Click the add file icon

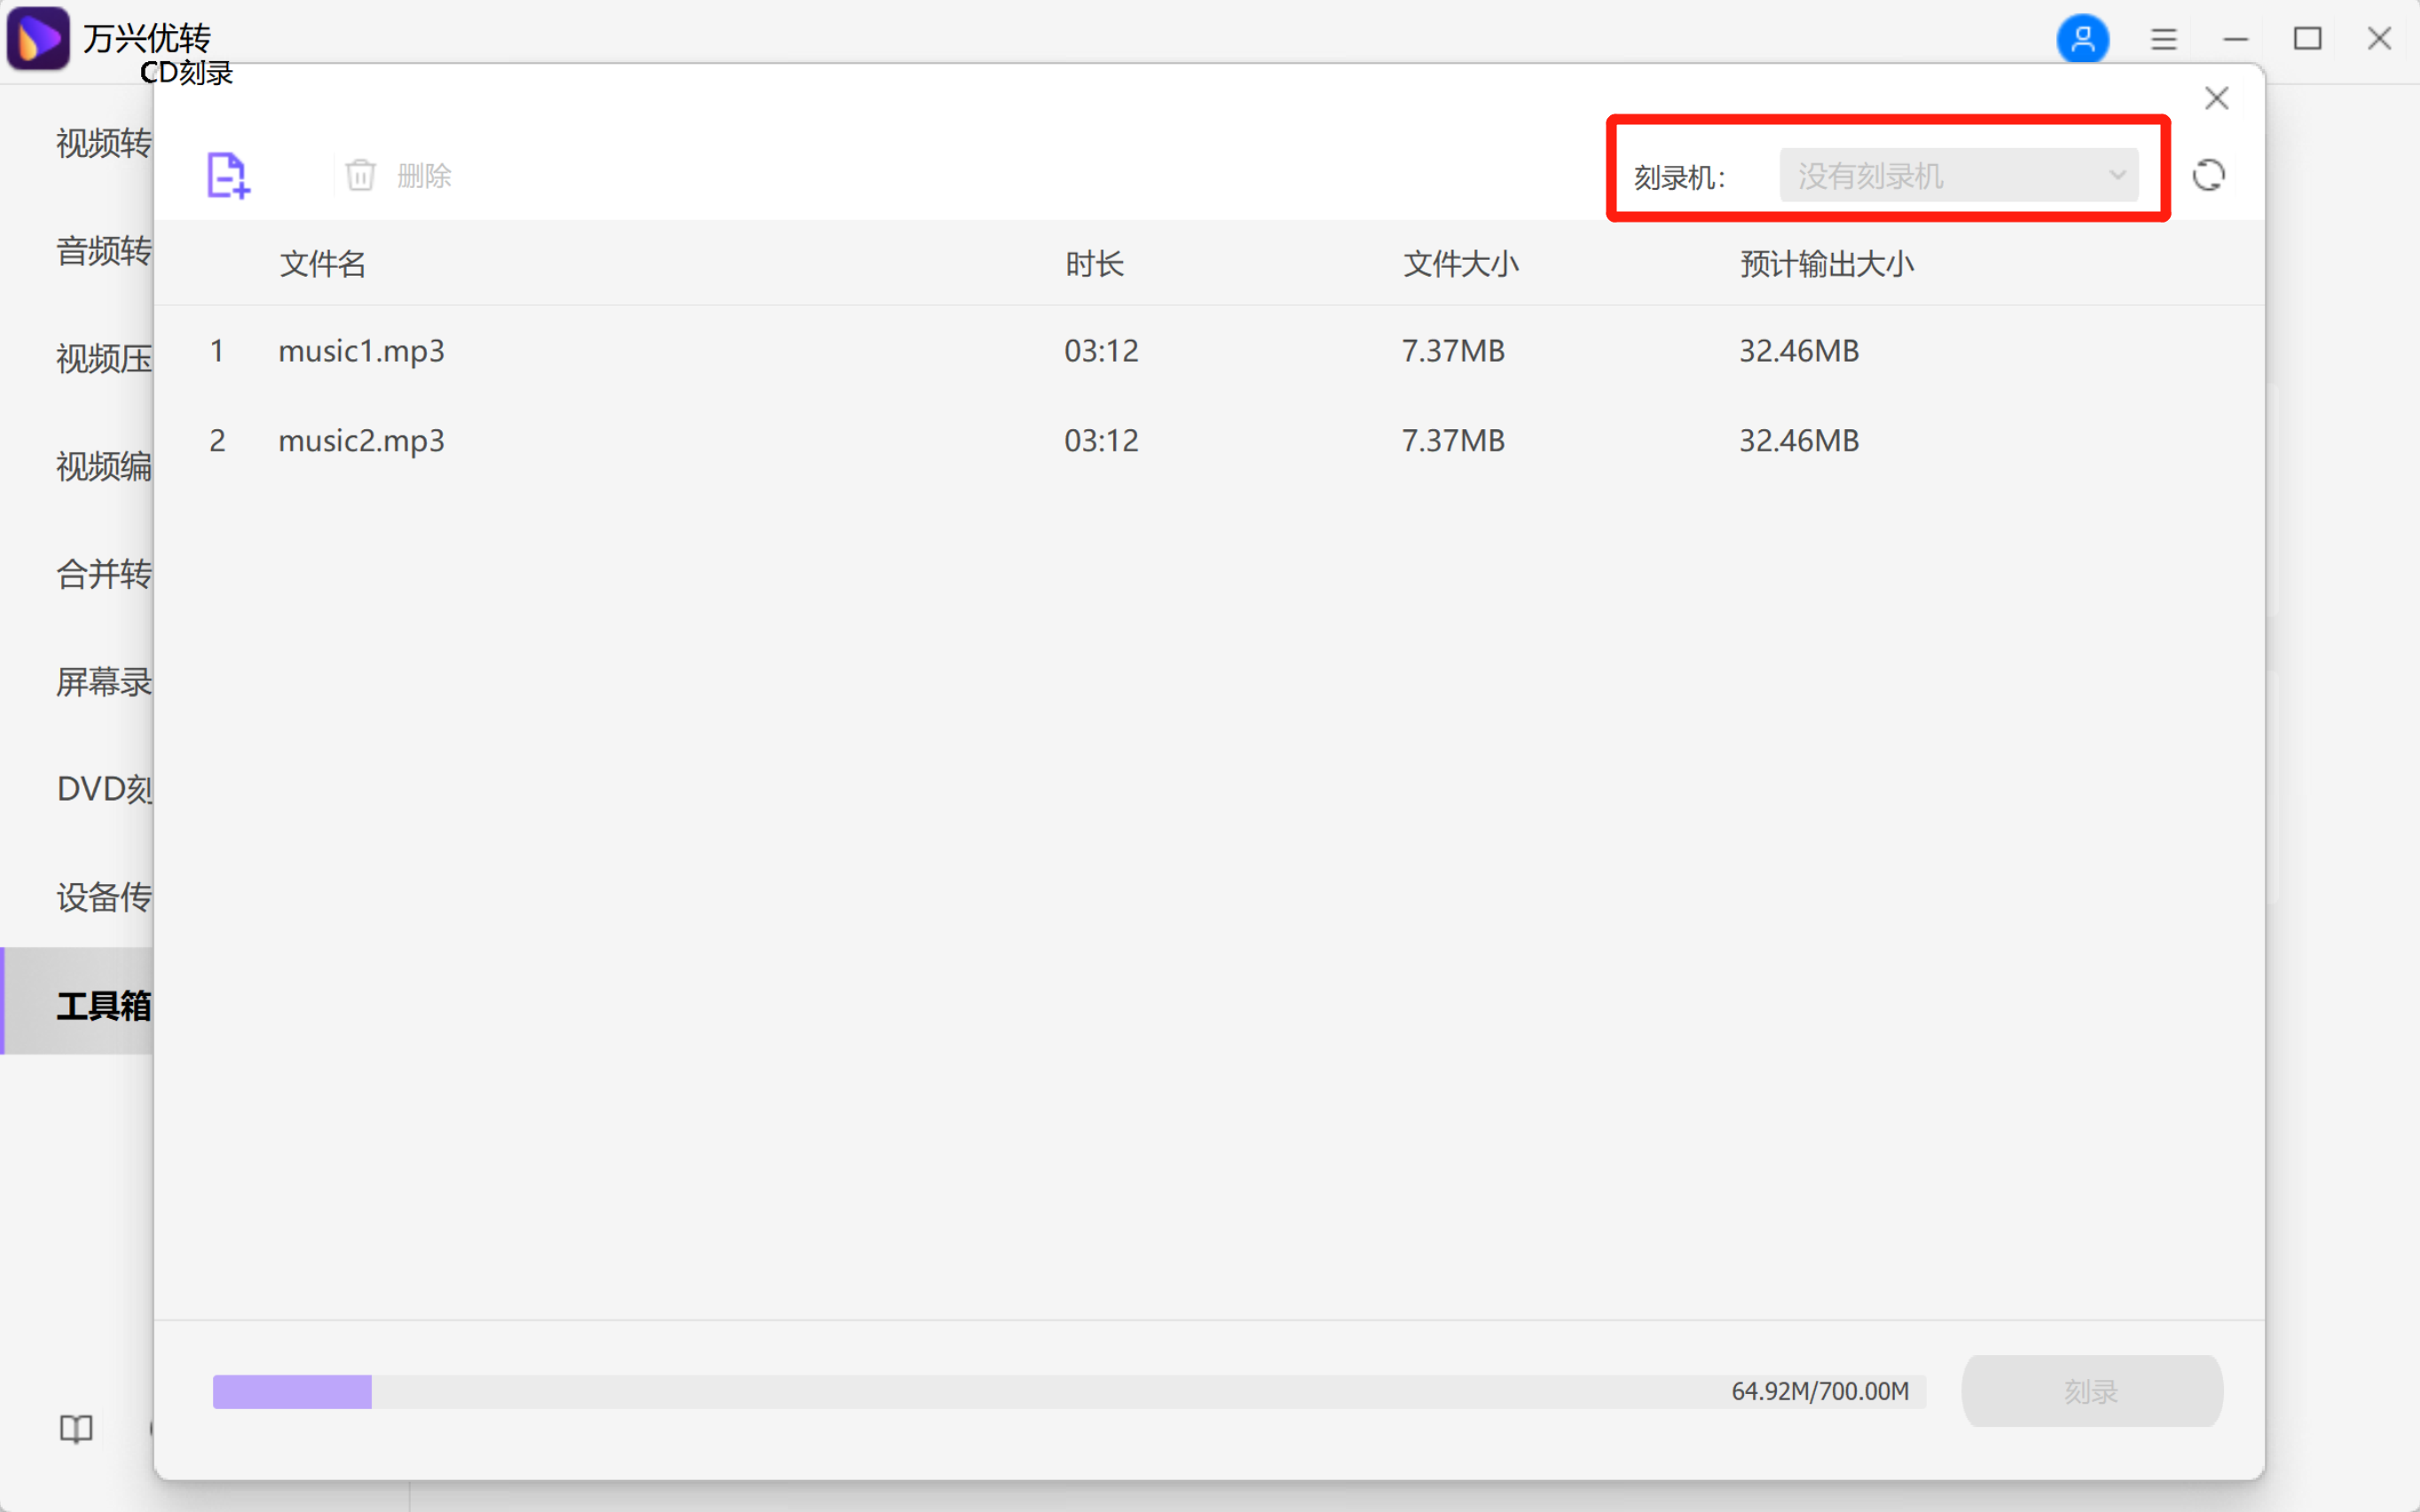(228, 176)
